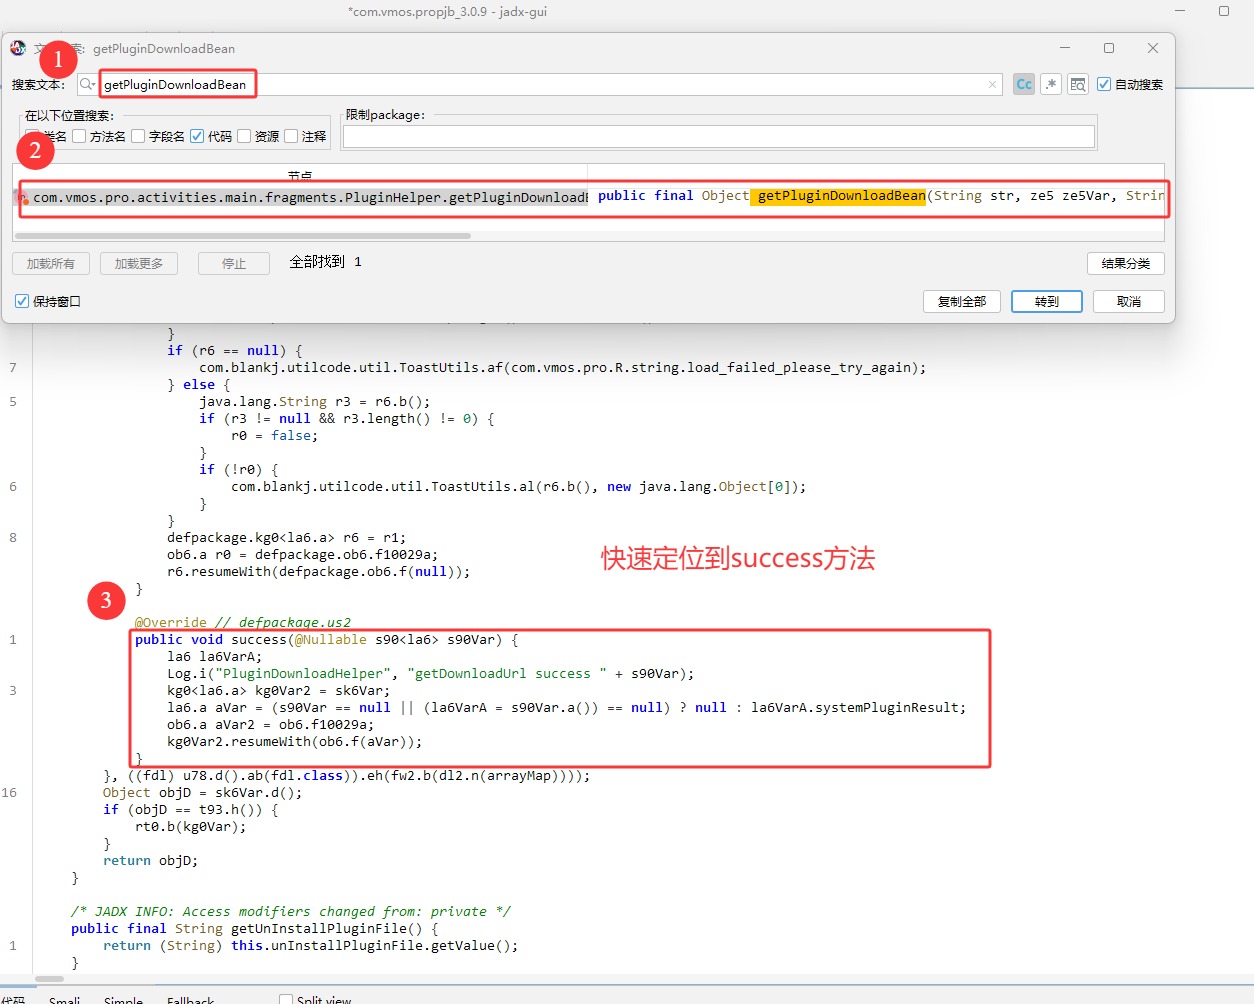This screenshot has width=1254, height=1004.
Task: Enable the Split view checkbox
Action: [286, 999]
